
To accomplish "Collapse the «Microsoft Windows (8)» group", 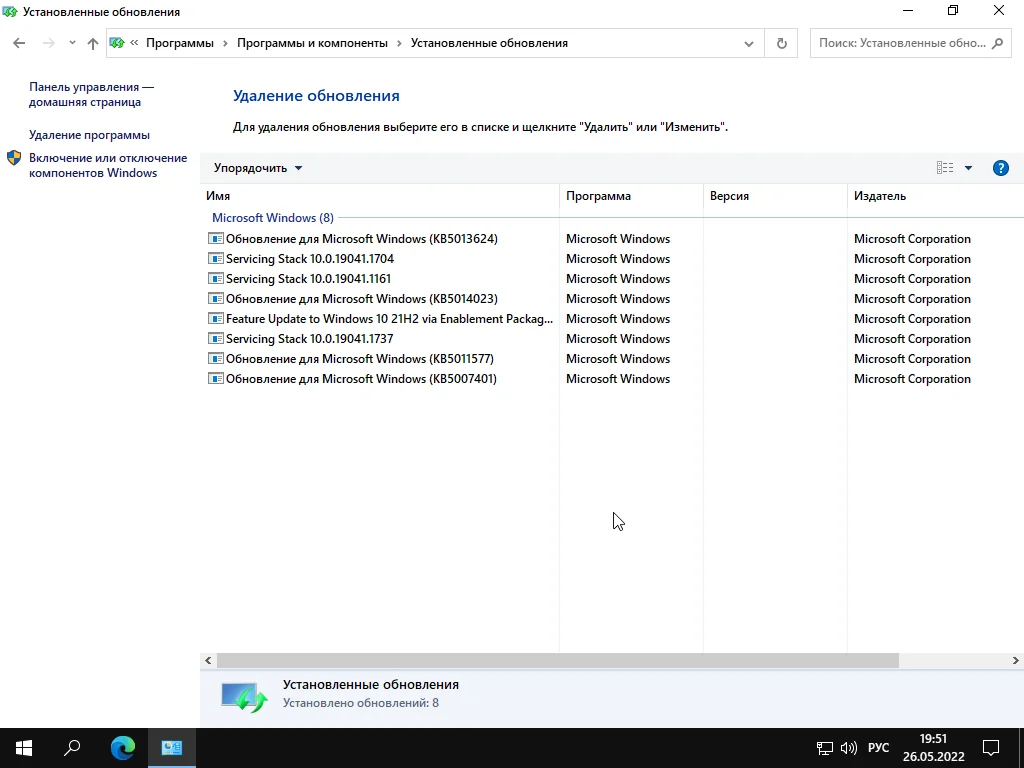I will (272, 217).
